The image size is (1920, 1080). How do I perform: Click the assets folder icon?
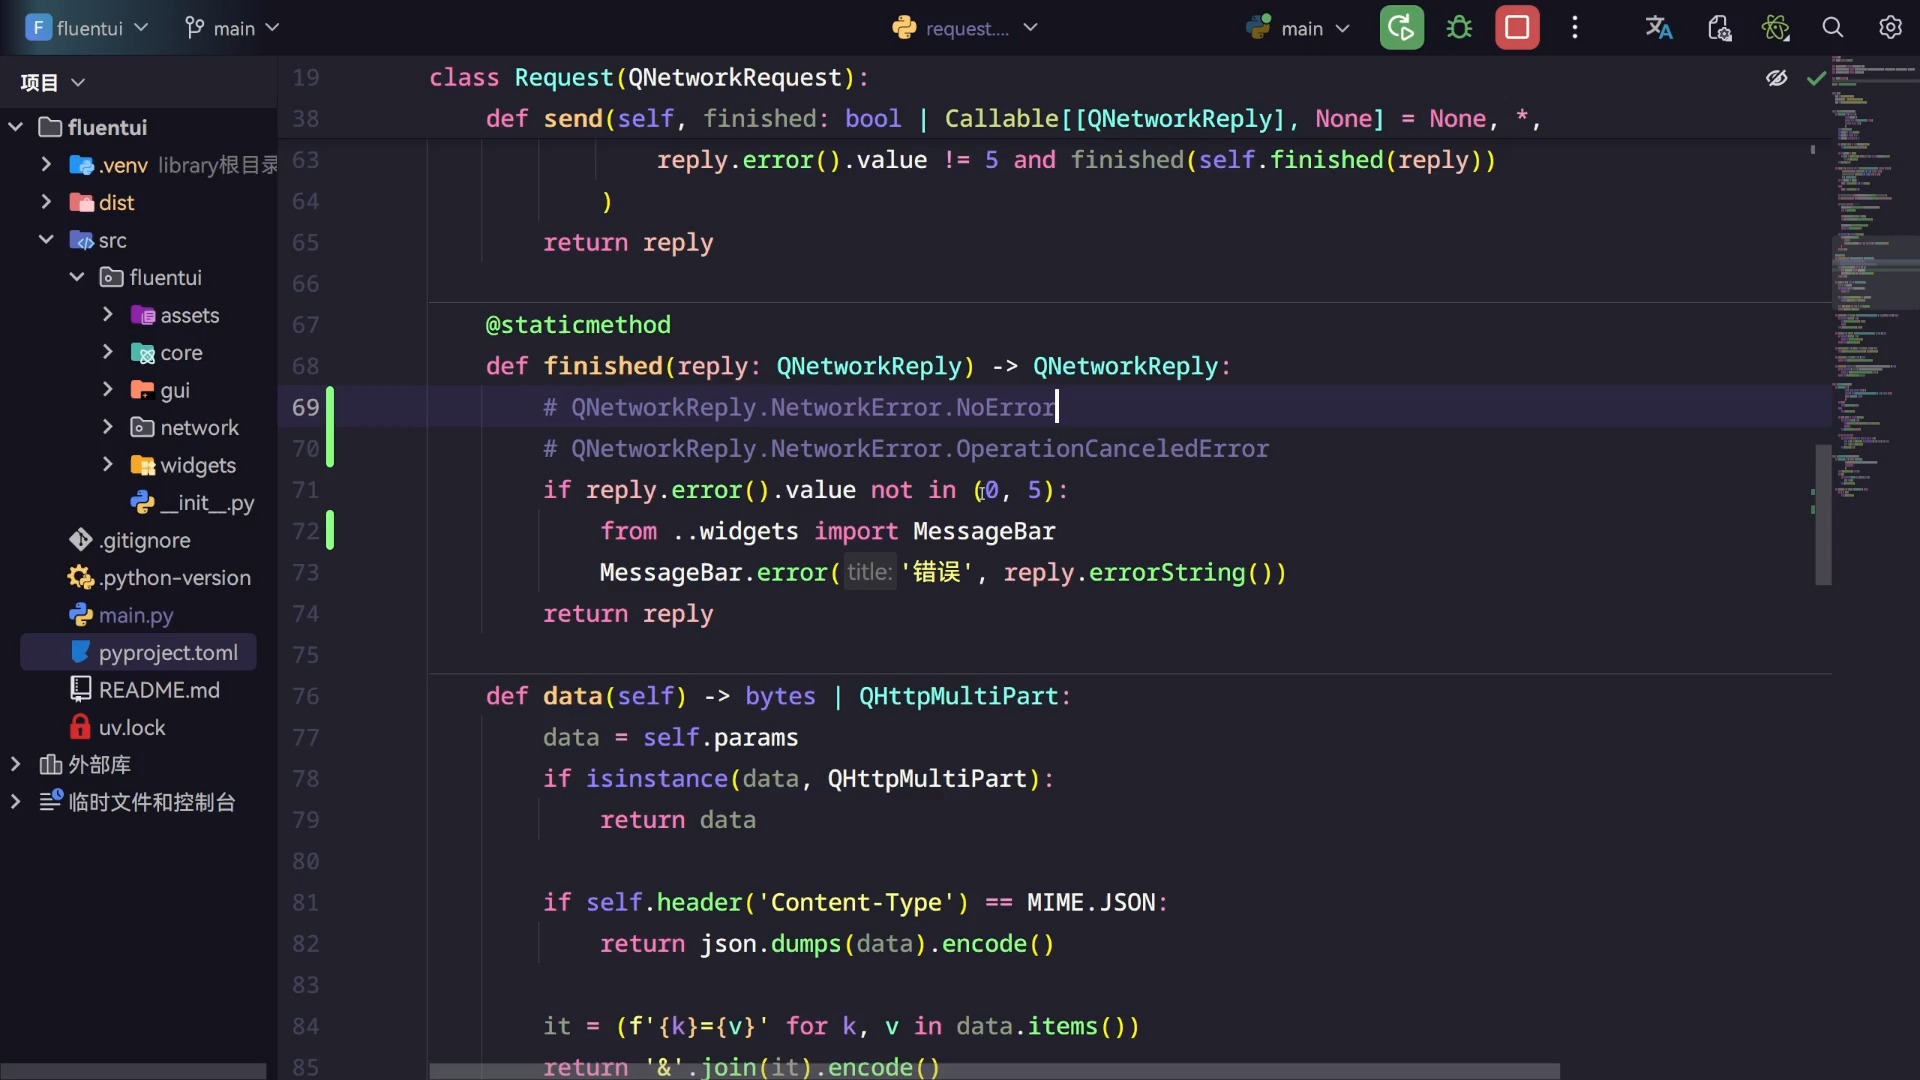pos(143,316)
